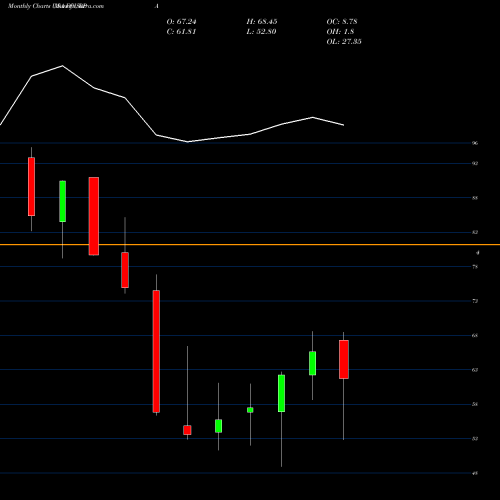Click the open price O: 67.24 label
Screen dimensions: 500x500
tap(181, 22)
